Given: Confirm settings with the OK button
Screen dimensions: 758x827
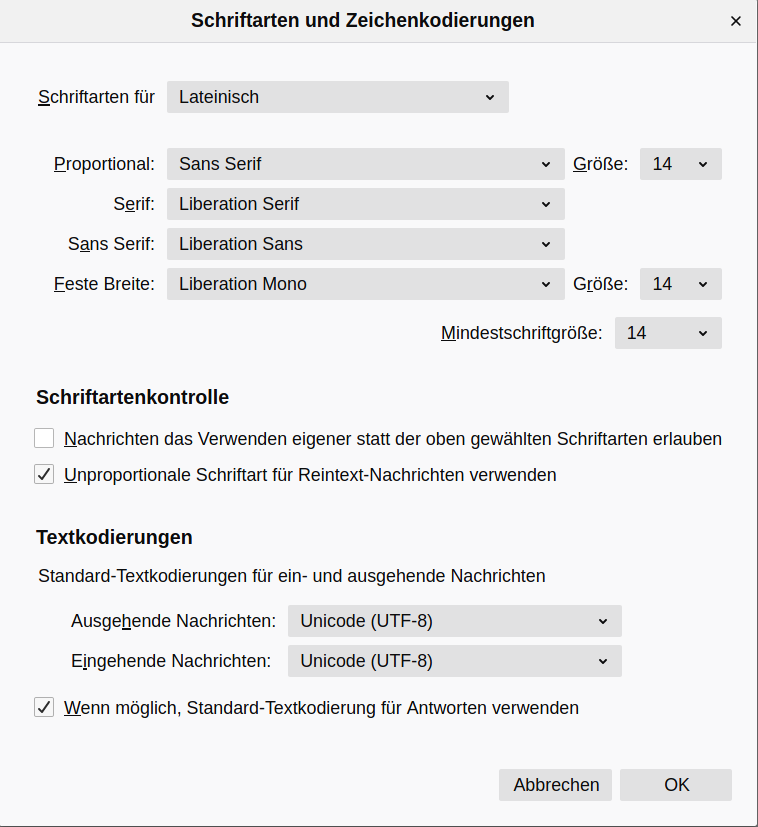Looking at the screenshot, I should pos(676,785).
